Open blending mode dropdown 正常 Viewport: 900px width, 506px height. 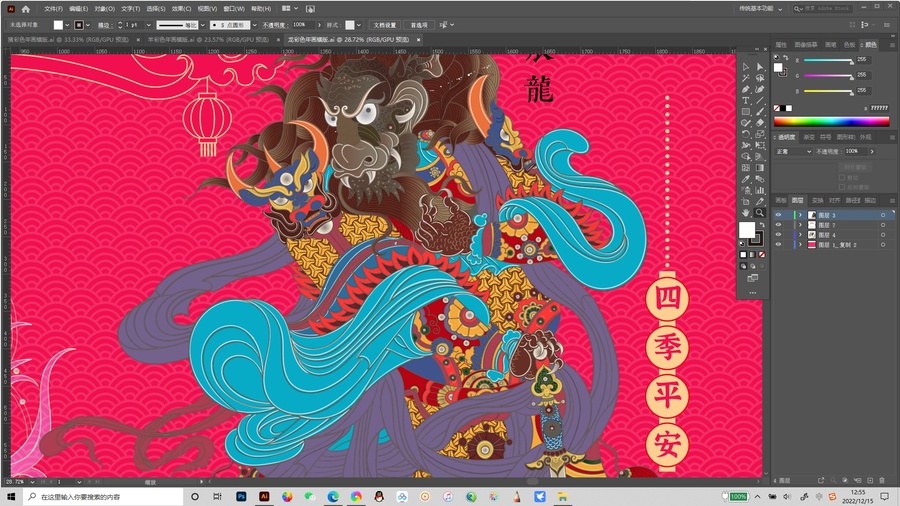[793, 151]
